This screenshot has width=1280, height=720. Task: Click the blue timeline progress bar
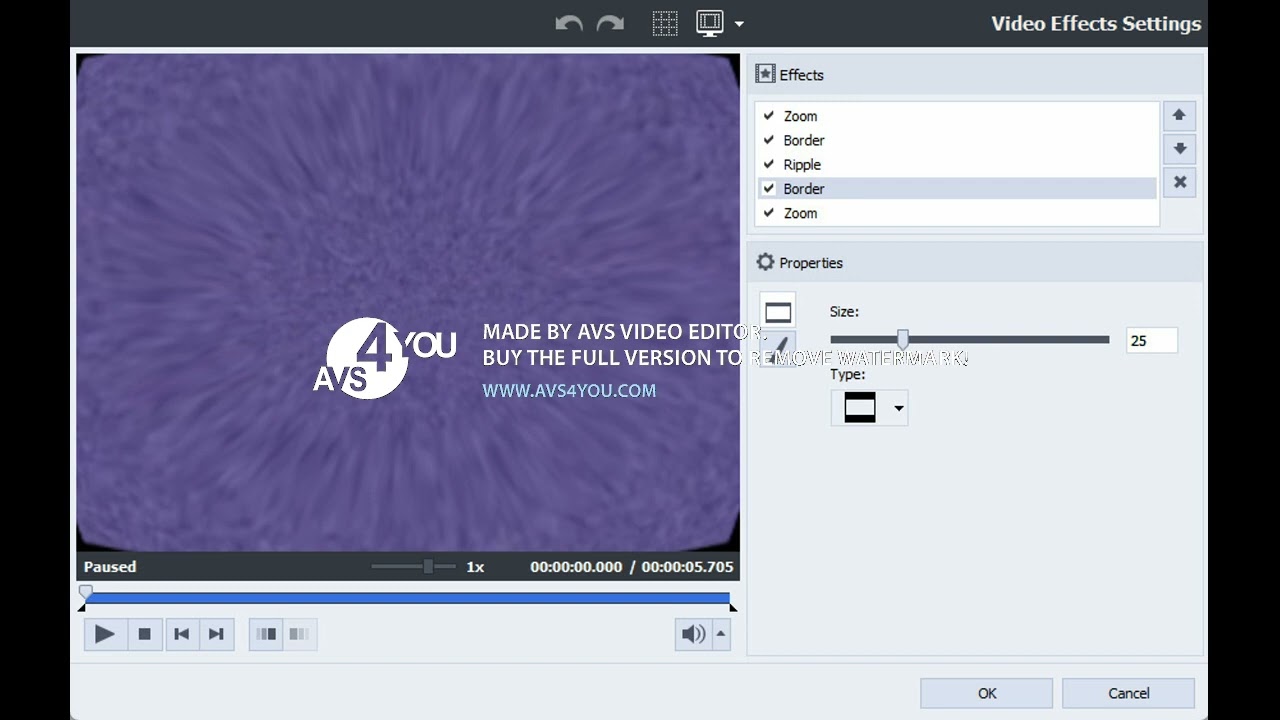coord(408,598)
